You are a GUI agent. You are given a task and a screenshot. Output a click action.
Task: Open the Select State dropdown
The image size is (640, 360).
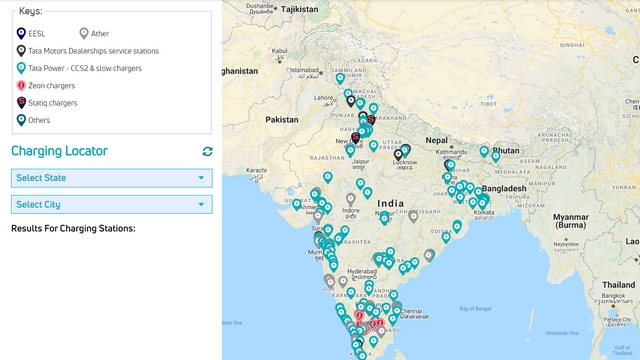(x=112, y=178)
